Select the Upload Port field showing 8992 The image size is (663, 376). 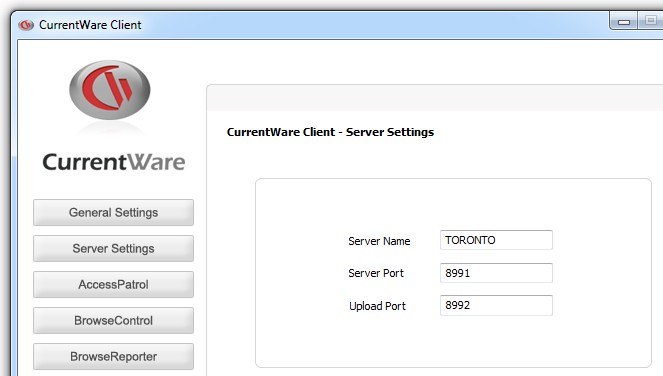496,305
